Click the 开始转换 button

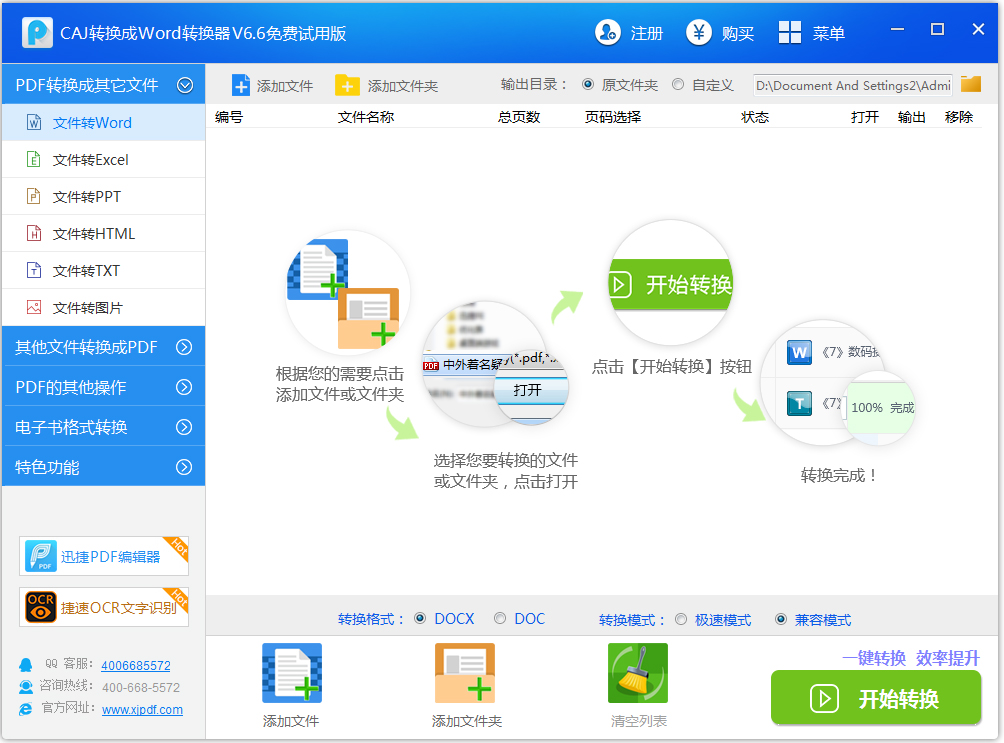(875, 698)
